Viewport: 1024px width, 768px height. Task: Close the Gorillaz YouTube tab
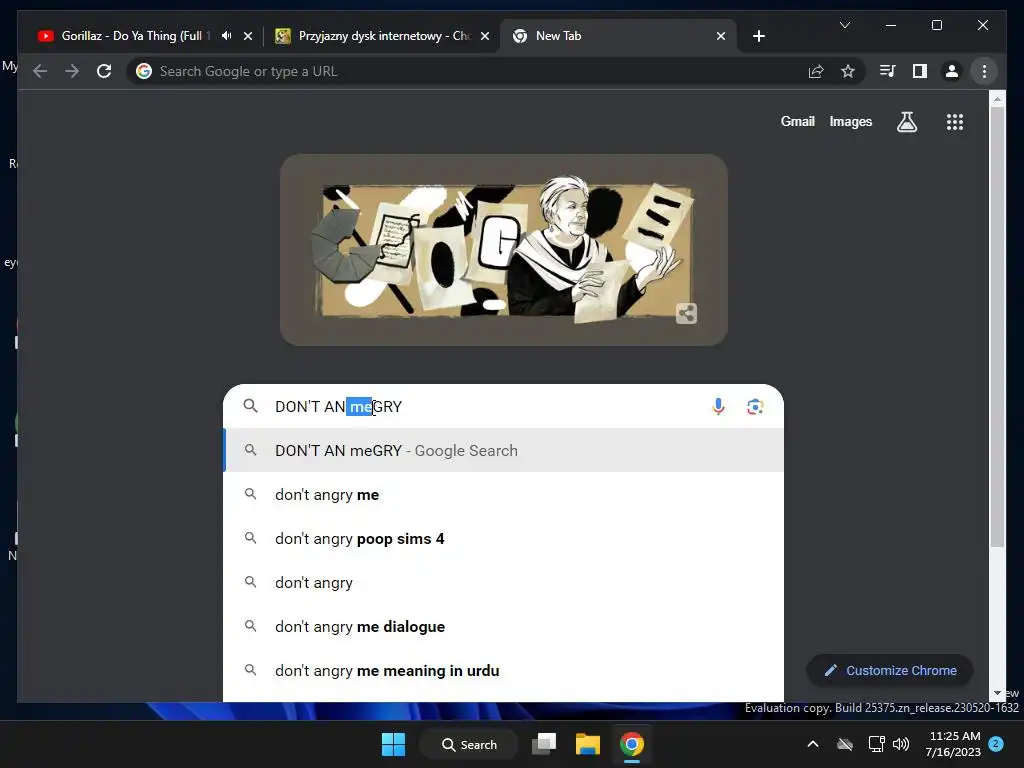point(248,36)
